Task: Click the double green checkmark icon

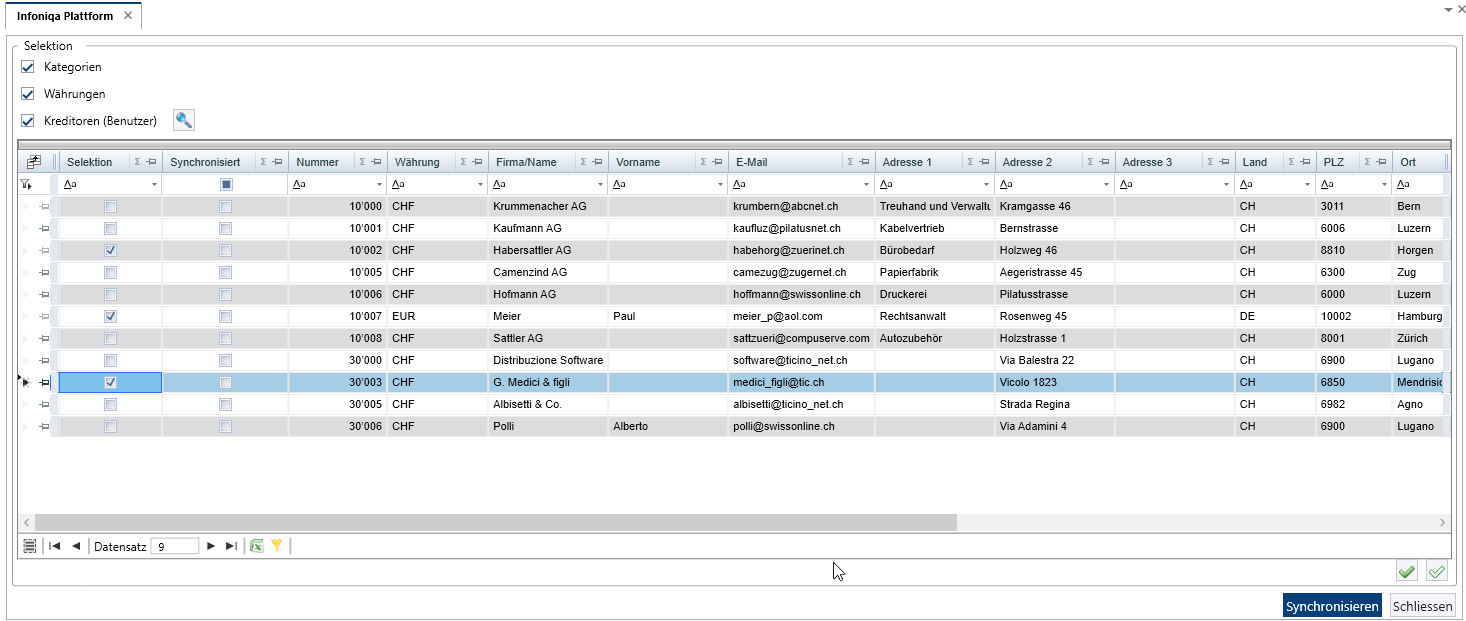Action: [x=1437, y=571]
